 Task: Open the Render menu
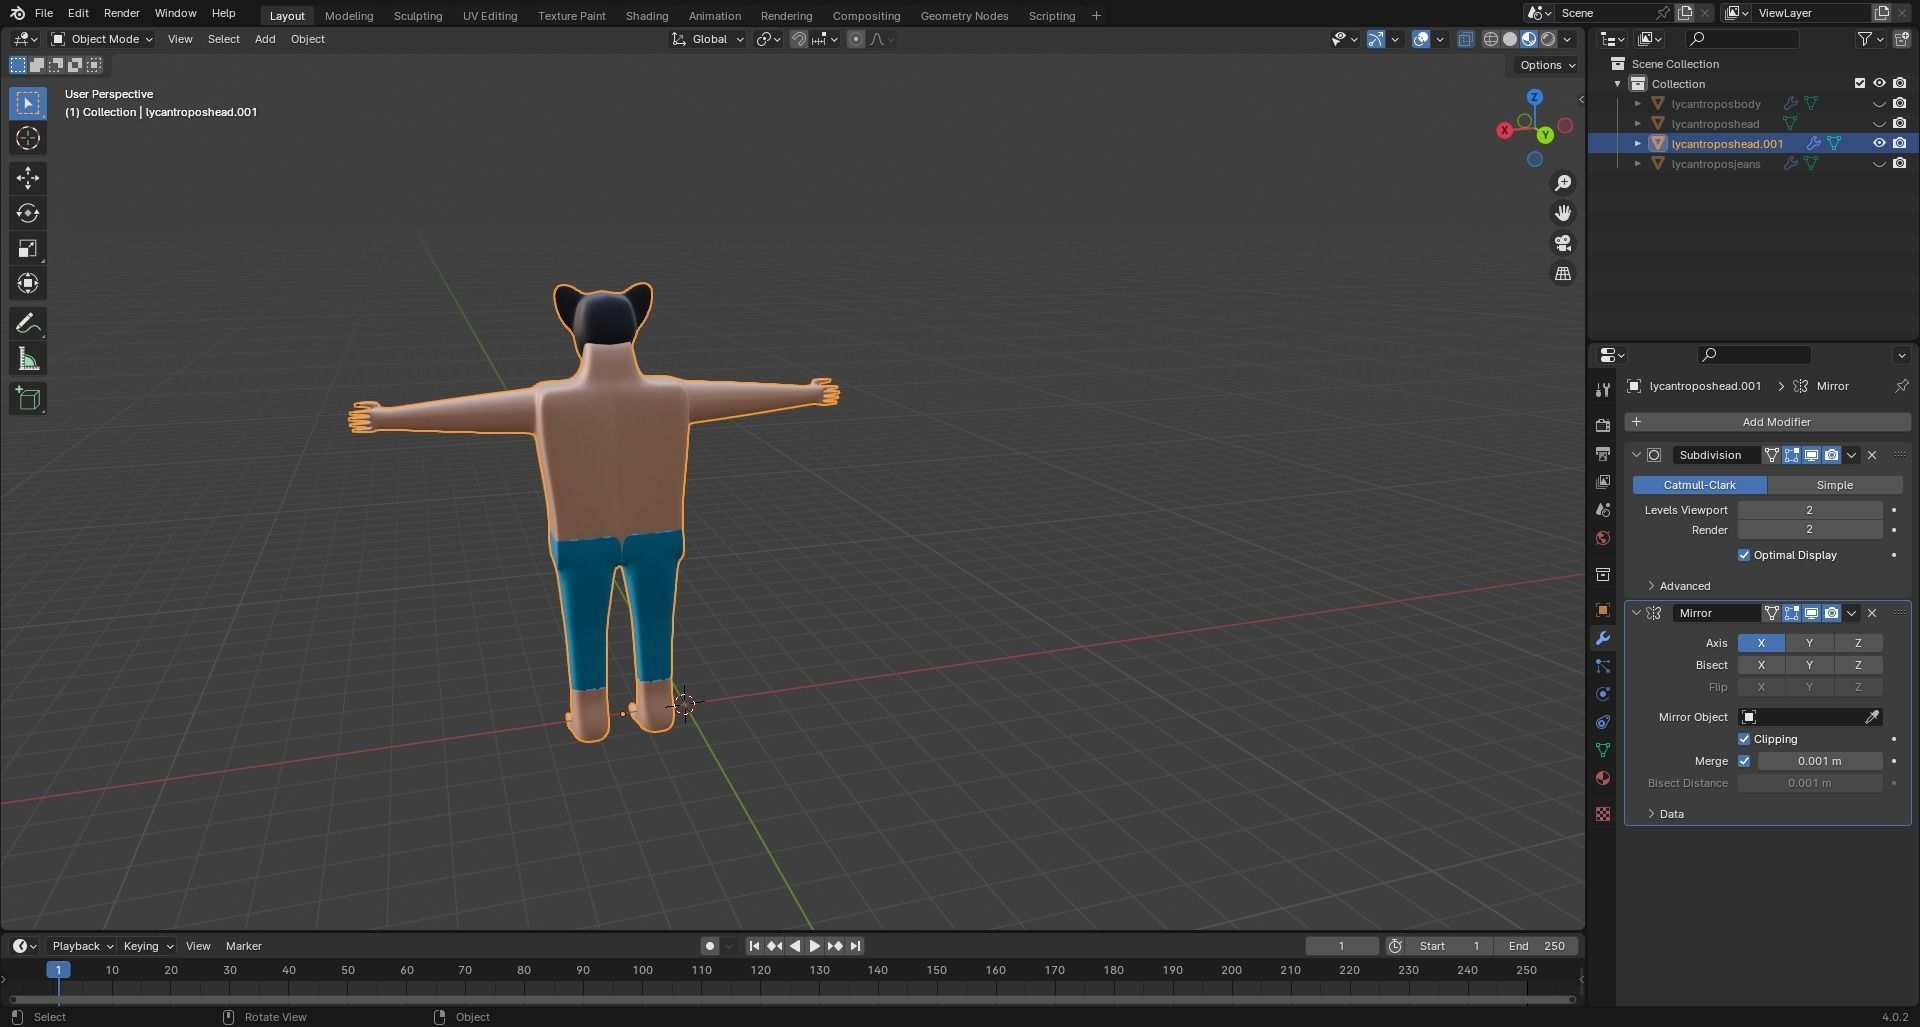[121, 13]
